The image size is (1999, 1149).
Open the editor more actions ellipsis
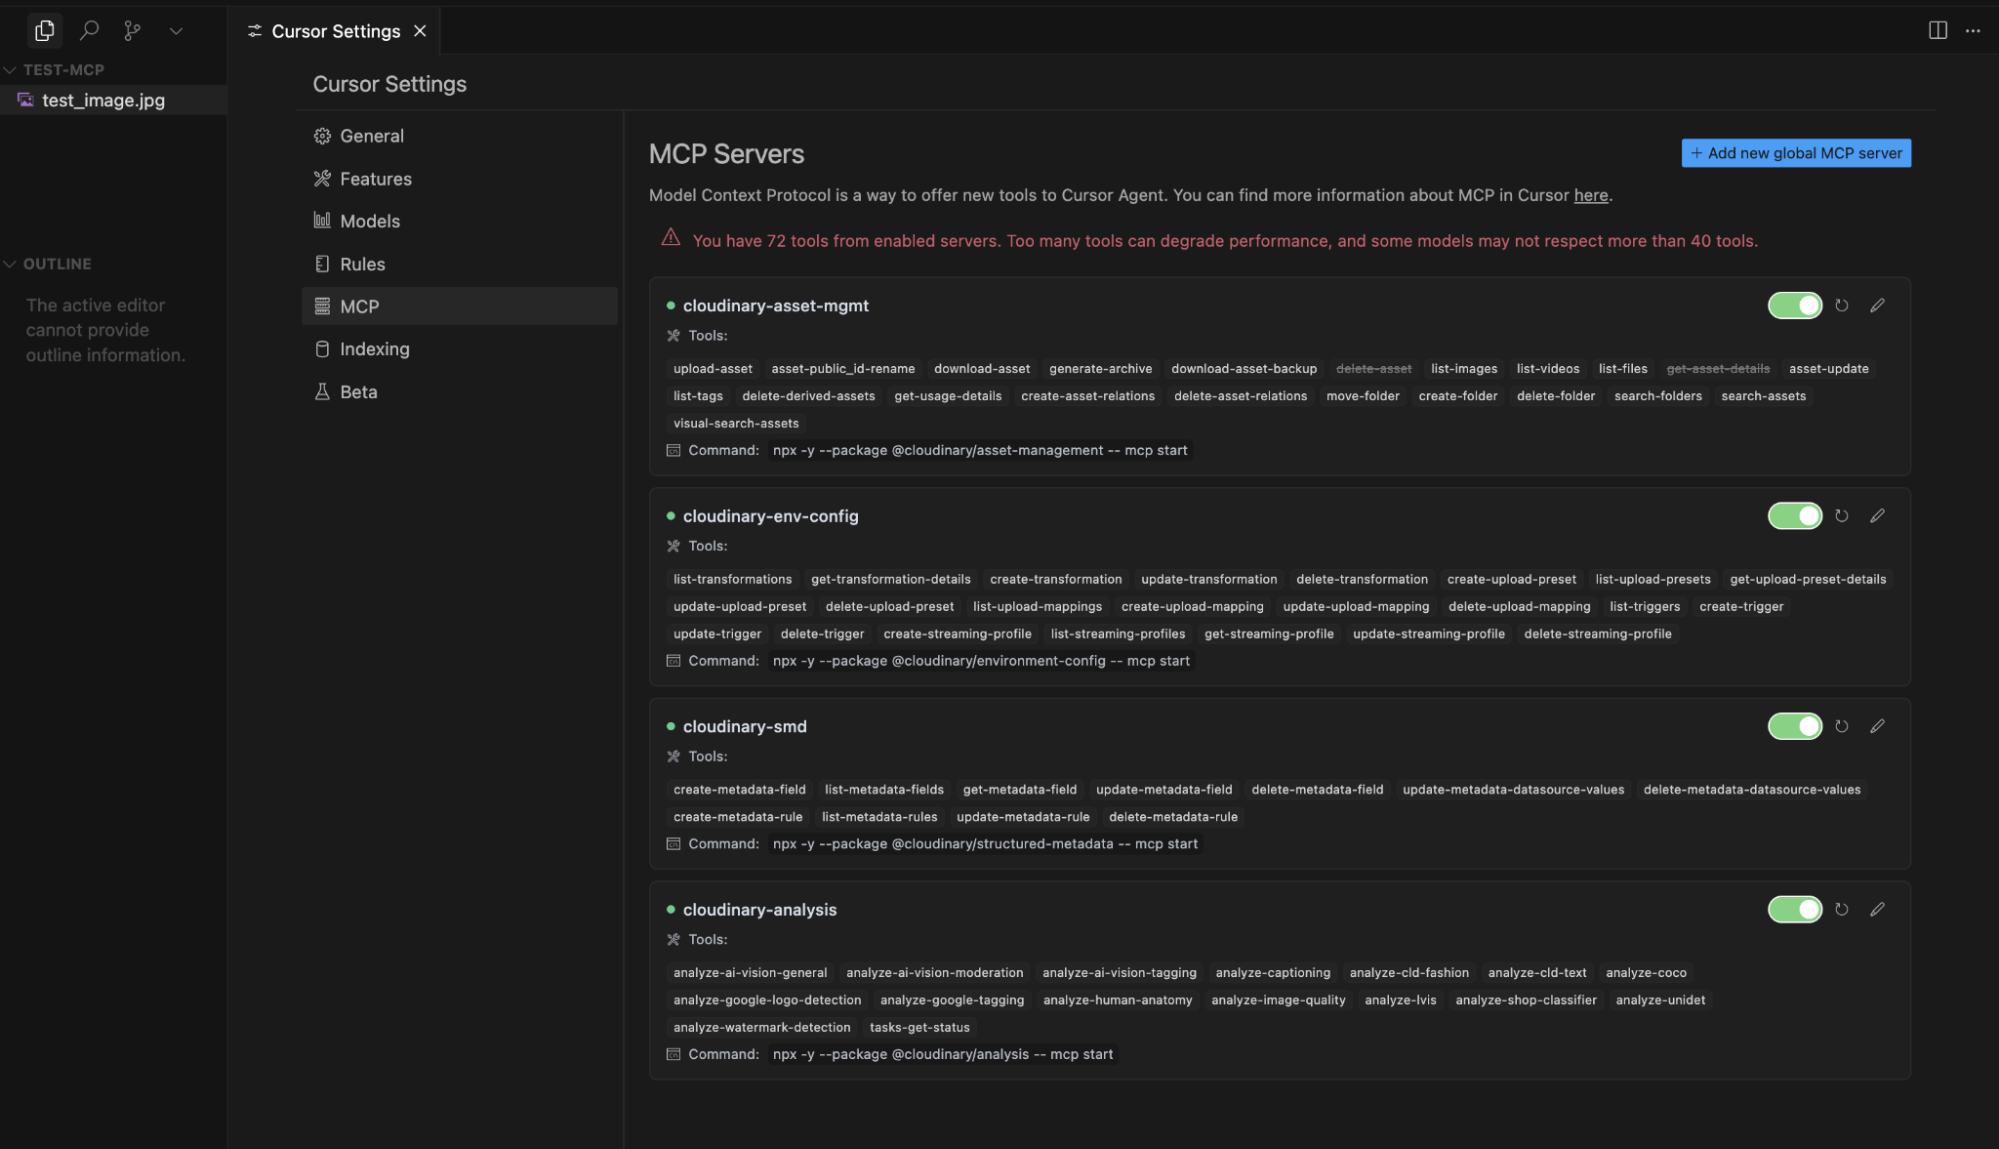click(x=1972, y=30)
